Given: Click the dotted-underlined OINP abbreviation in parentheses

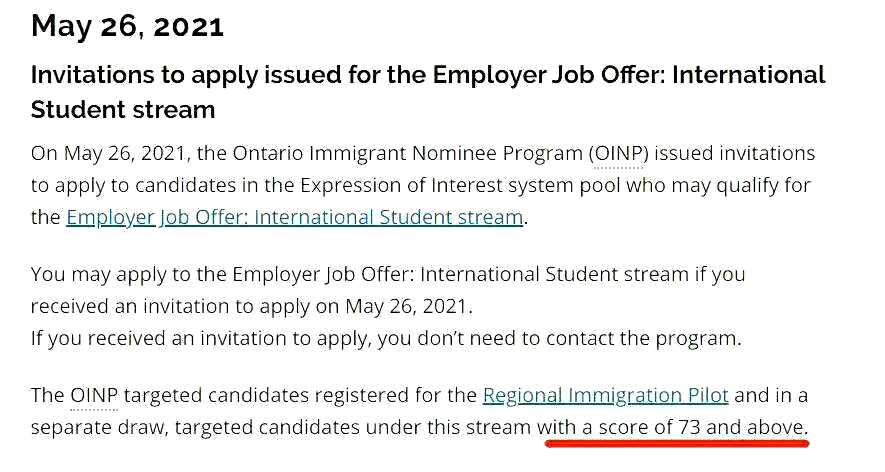Looking at the screenshot, I should coord(619,154).
